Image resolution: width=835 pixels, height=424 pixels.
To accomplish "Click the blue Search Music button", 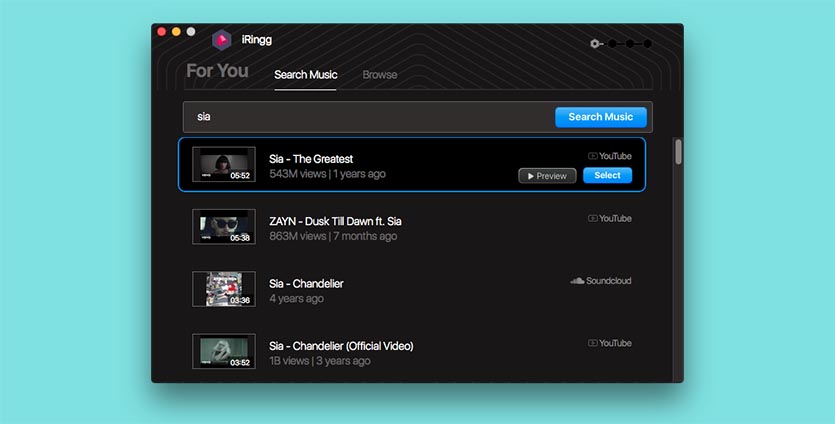I will pyautogui.click(x=601, y=117).
